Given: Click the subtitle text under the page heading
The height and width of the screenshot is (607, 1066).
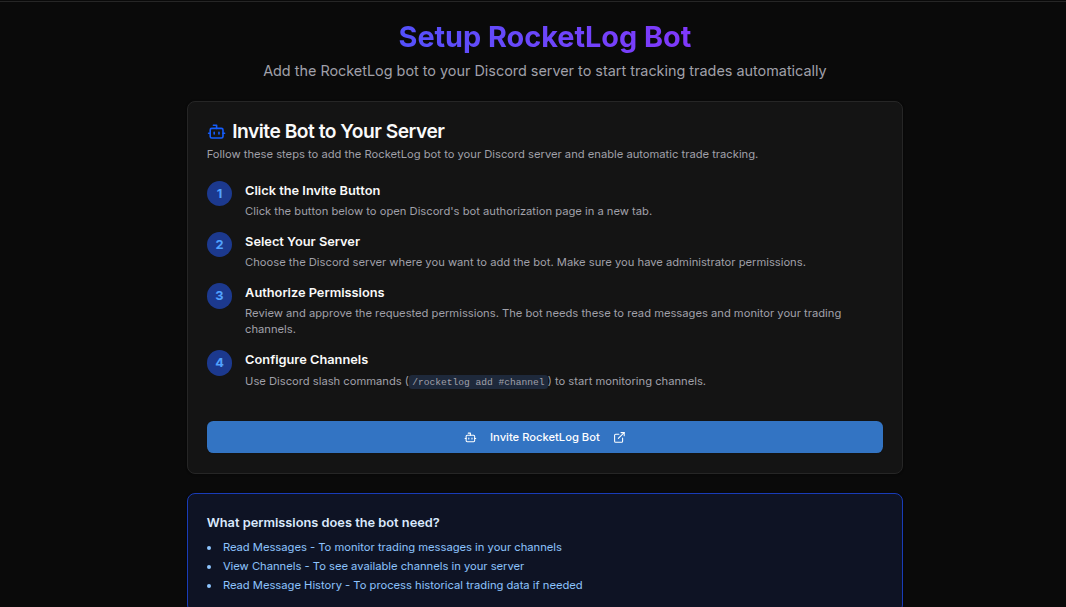Looking at the screenshot, I should point(544,71).
